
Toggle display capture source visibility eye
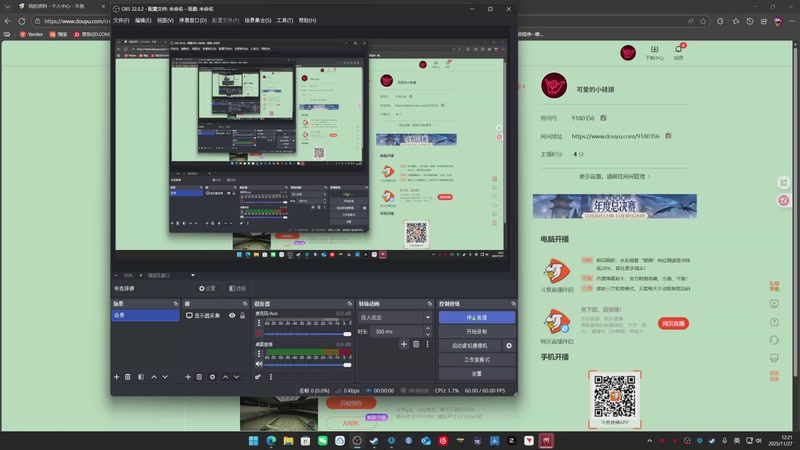(232, 315)
